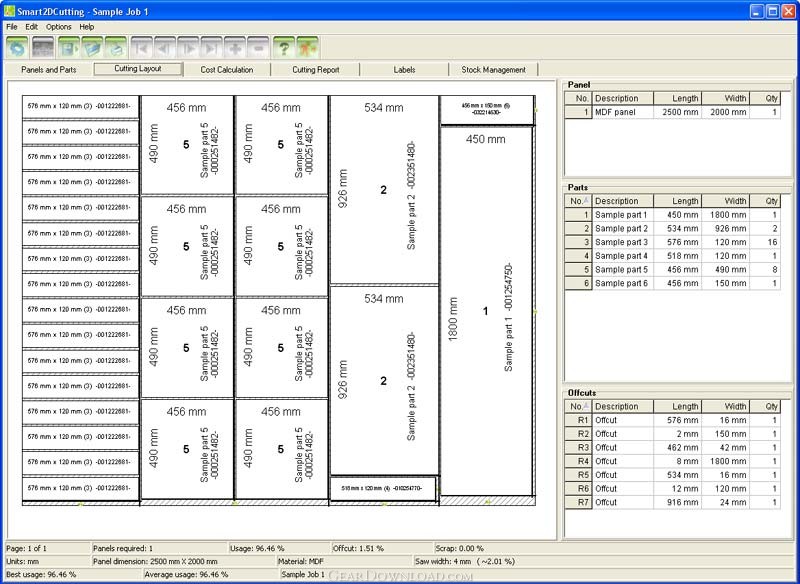Open the Help menu
The image size is (800, 584).
[x=87, y=27]
